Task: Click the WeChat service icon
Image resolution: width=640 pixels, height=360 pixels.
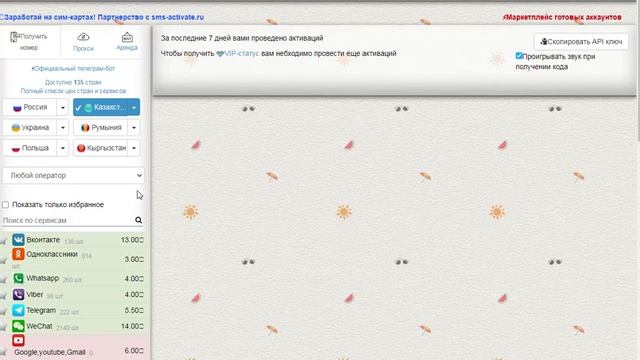Action: click(18, 326)
